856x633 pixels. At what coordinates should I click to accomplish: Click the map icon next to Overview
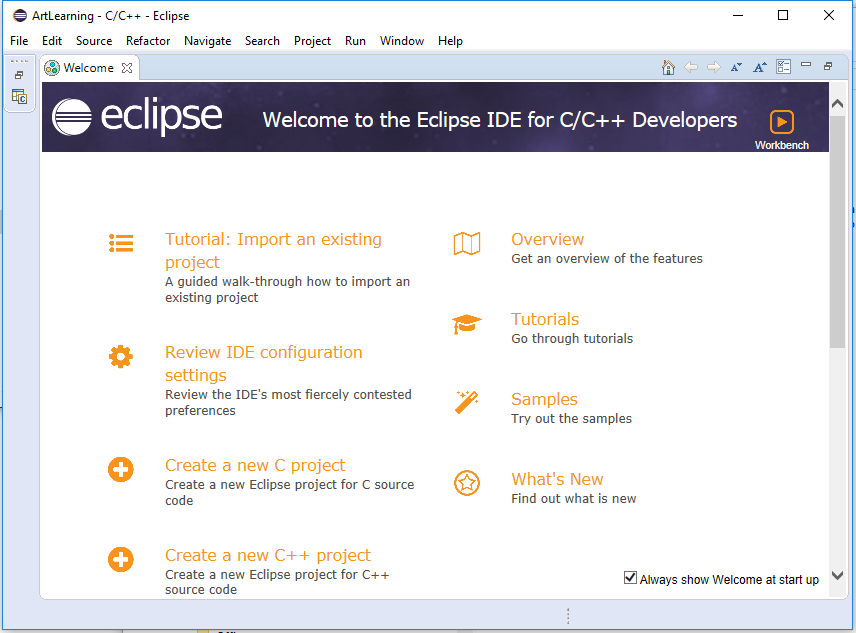pos(467,243)
